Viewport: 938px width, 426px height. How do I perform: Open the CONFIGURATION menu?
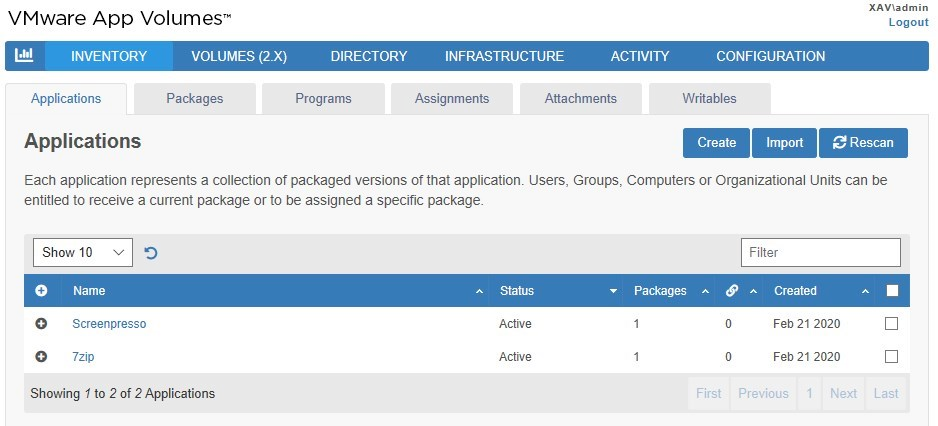point(770,56)
